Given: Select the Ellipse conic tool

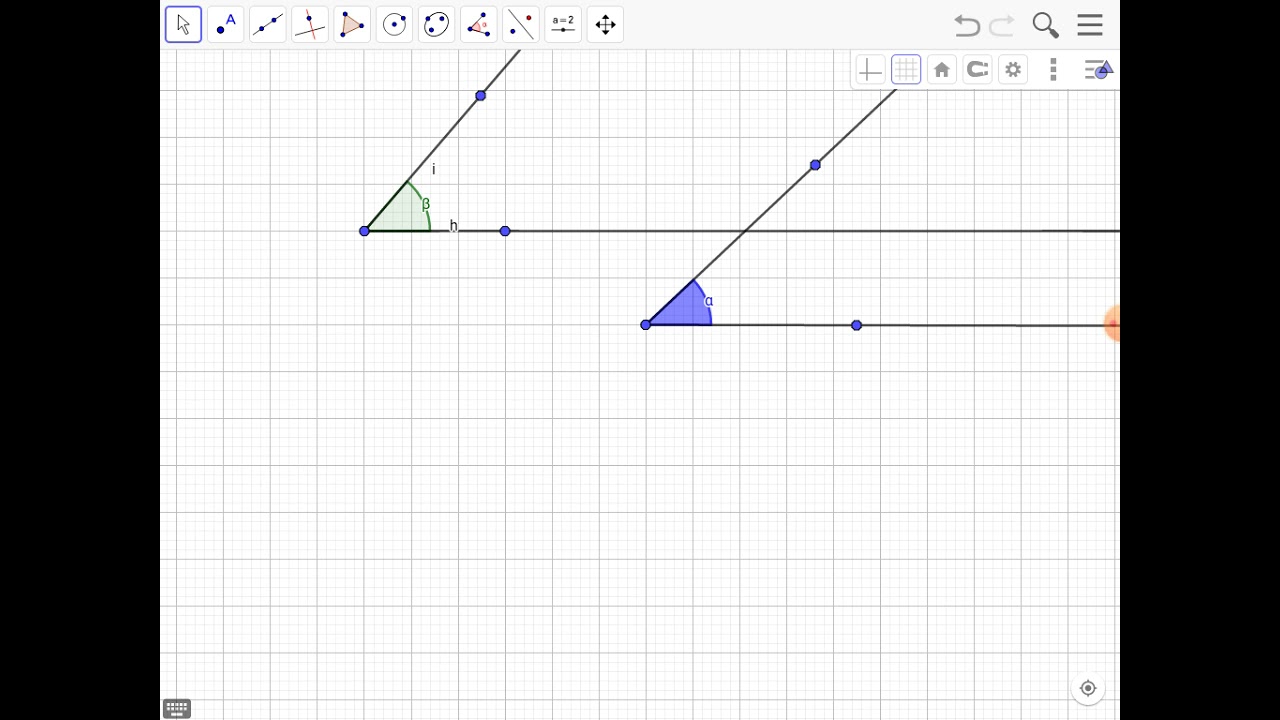Looking at the screenshot, I should 436,24.
